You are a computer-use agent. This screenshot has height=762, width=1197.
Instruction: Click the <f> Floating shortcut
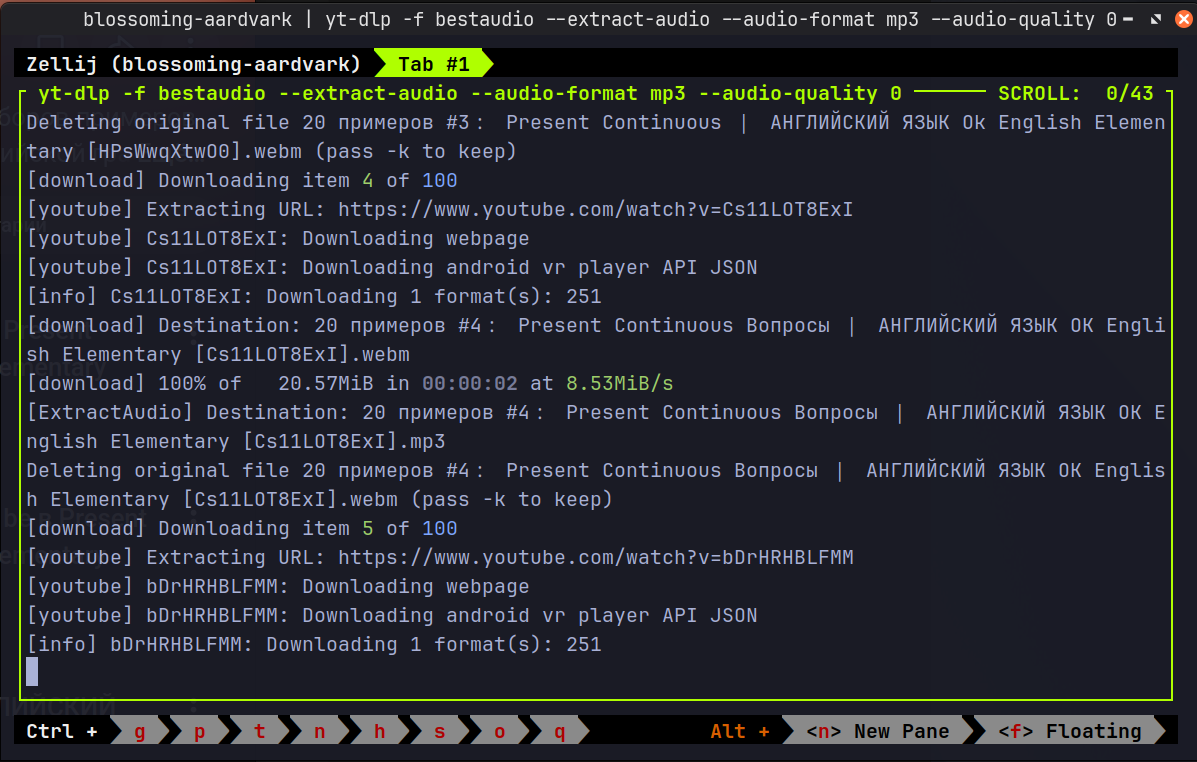1070,731
